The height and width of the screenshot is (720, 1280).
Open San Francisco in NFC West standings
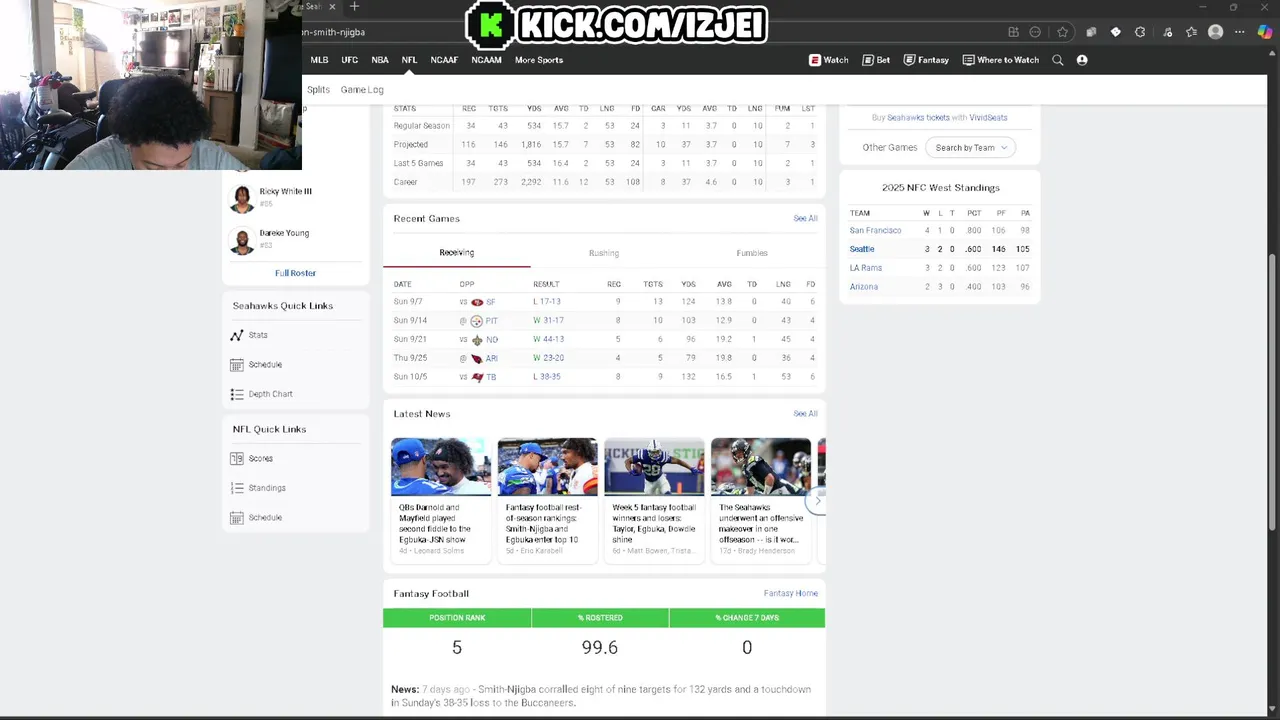pyautogui.click(x=875, y=231)
